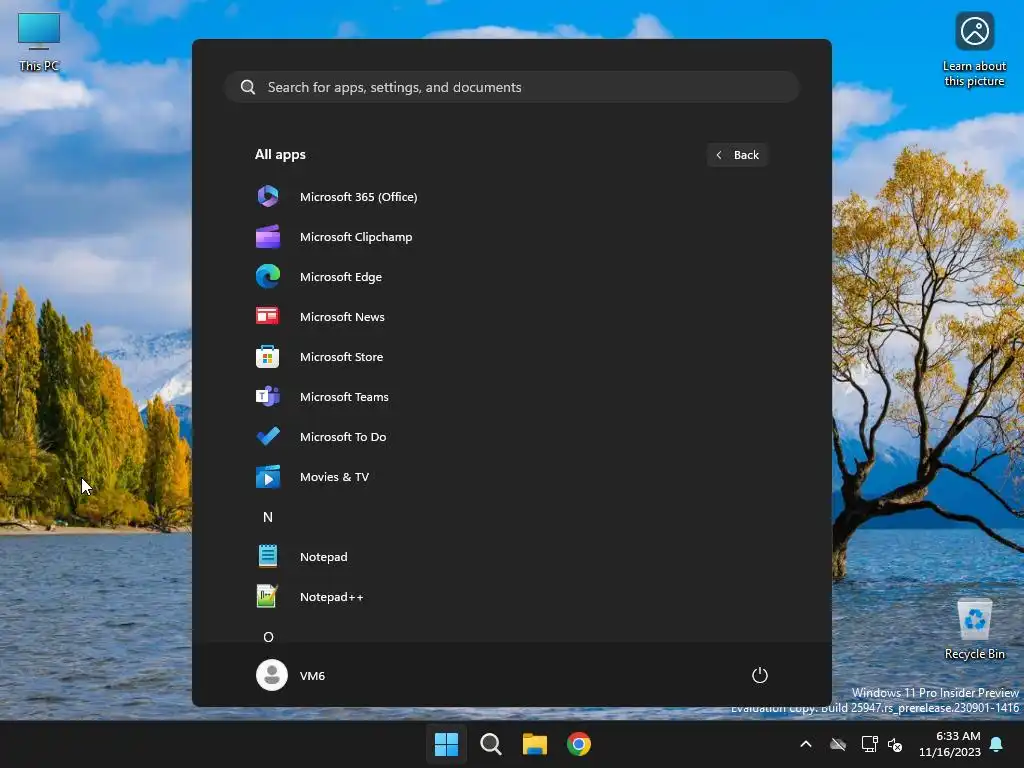Viewport: 1024px width, 768px height.
Task: Open the Microsoft To Do checkmark icon
Action: [268, 436]
